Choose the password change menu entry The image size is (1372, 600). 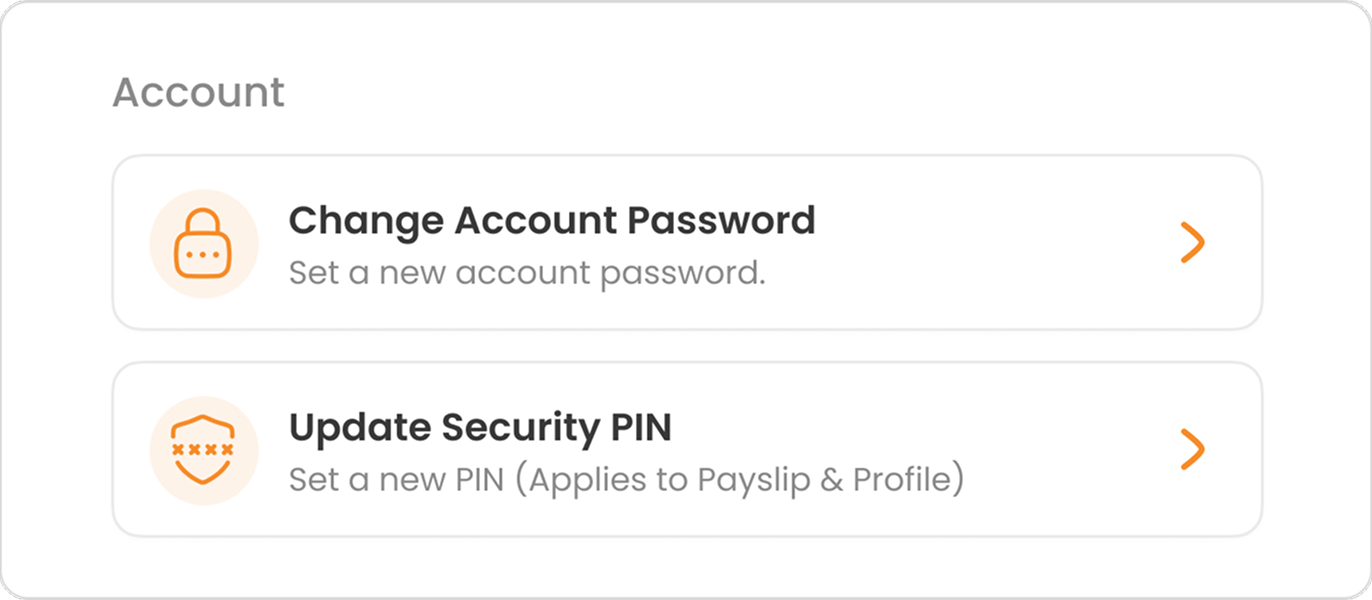coord(687,242)
